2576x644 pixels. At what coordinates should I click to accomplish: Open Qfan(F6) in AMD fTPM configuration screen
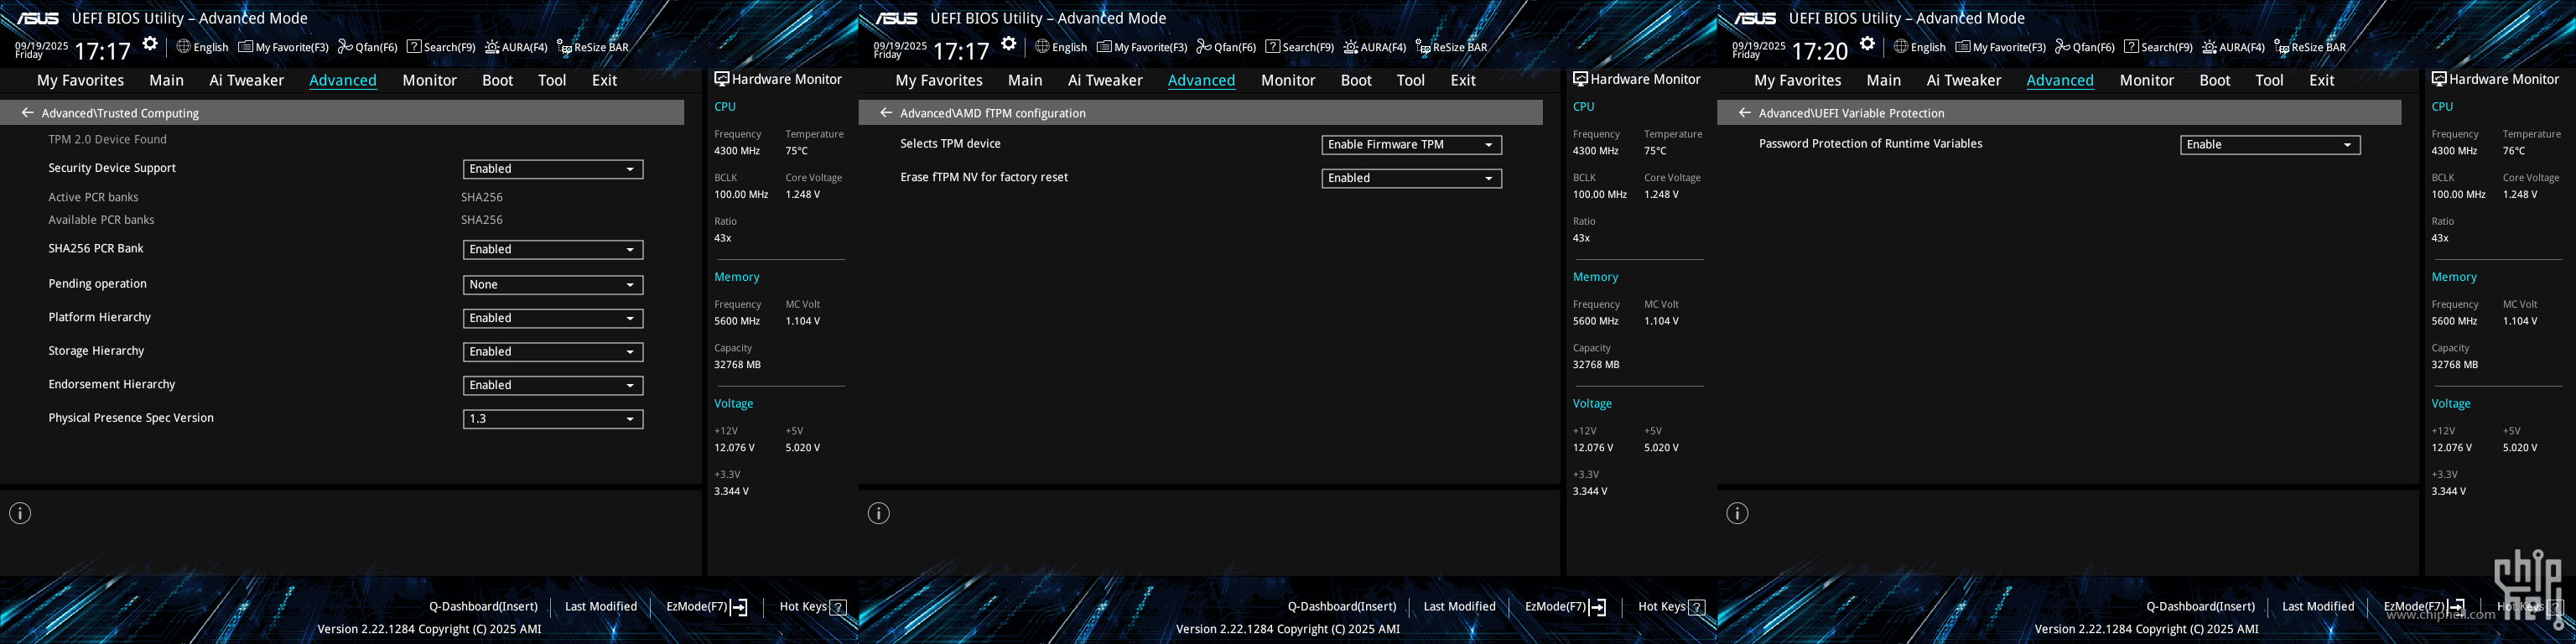point(1226,47)
